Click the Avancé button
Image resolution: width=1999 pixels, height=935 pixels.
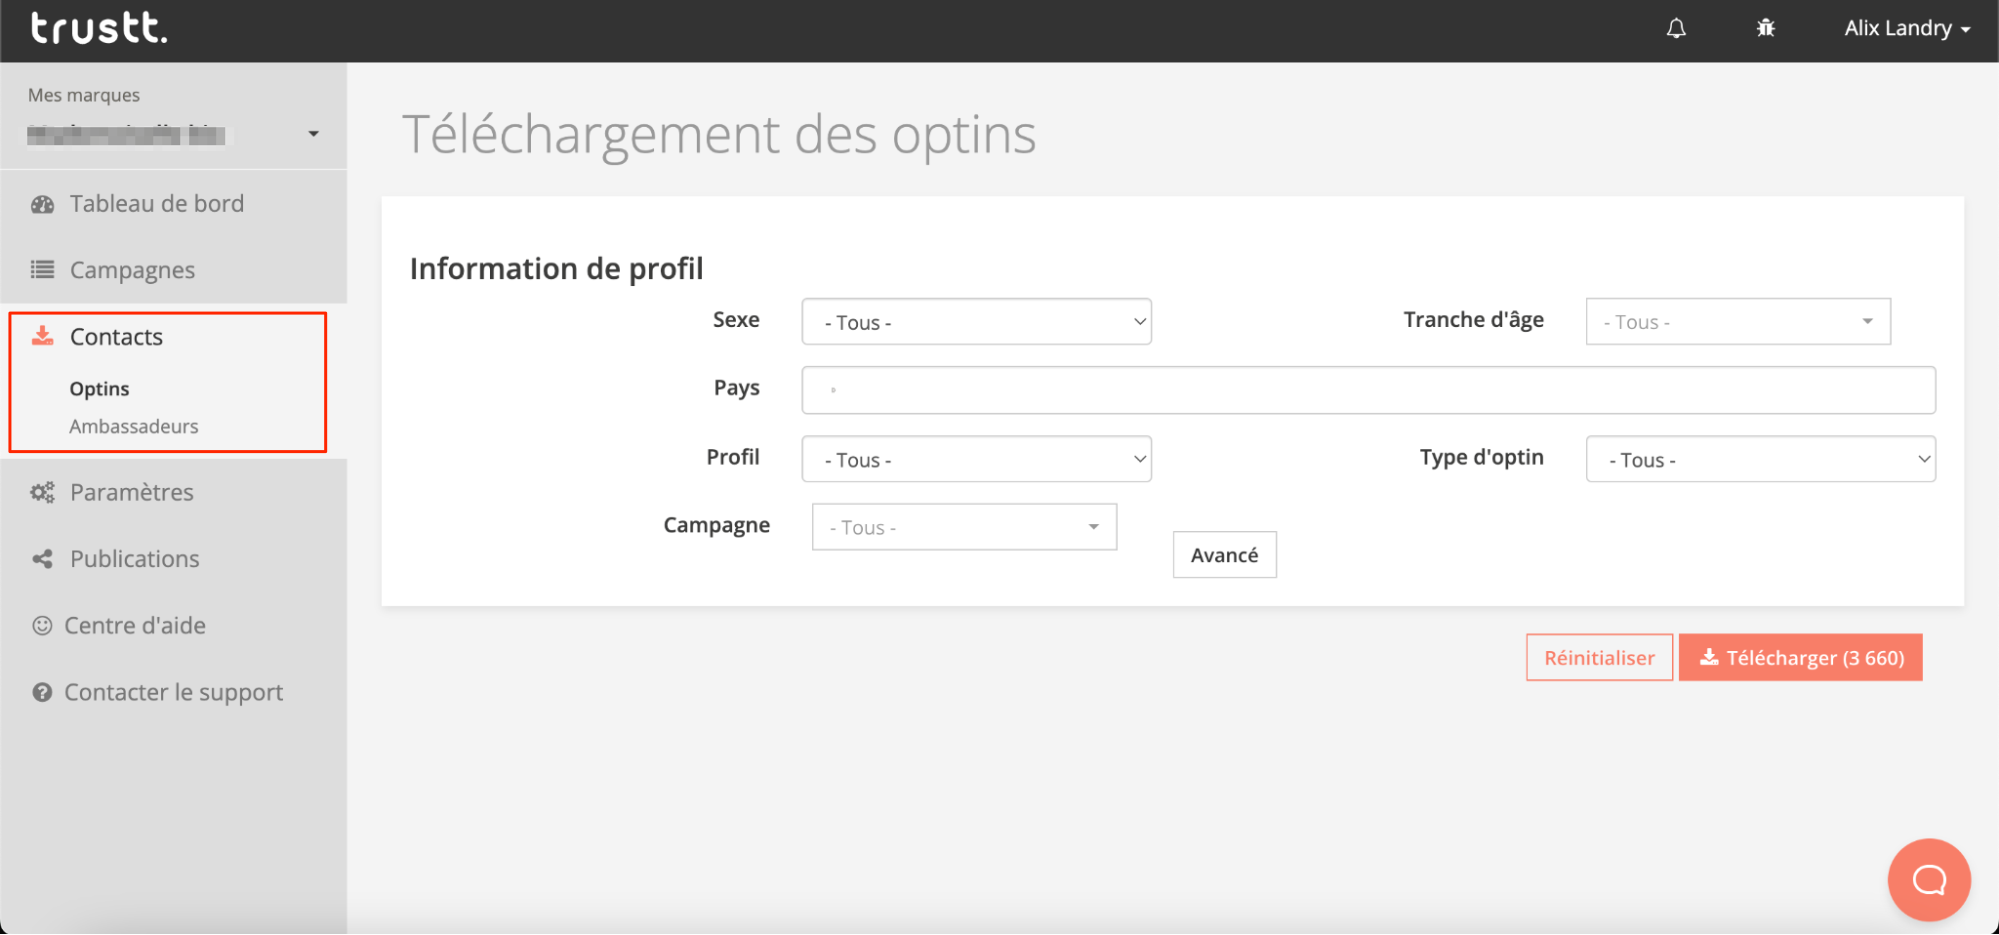coord(1224,555)
